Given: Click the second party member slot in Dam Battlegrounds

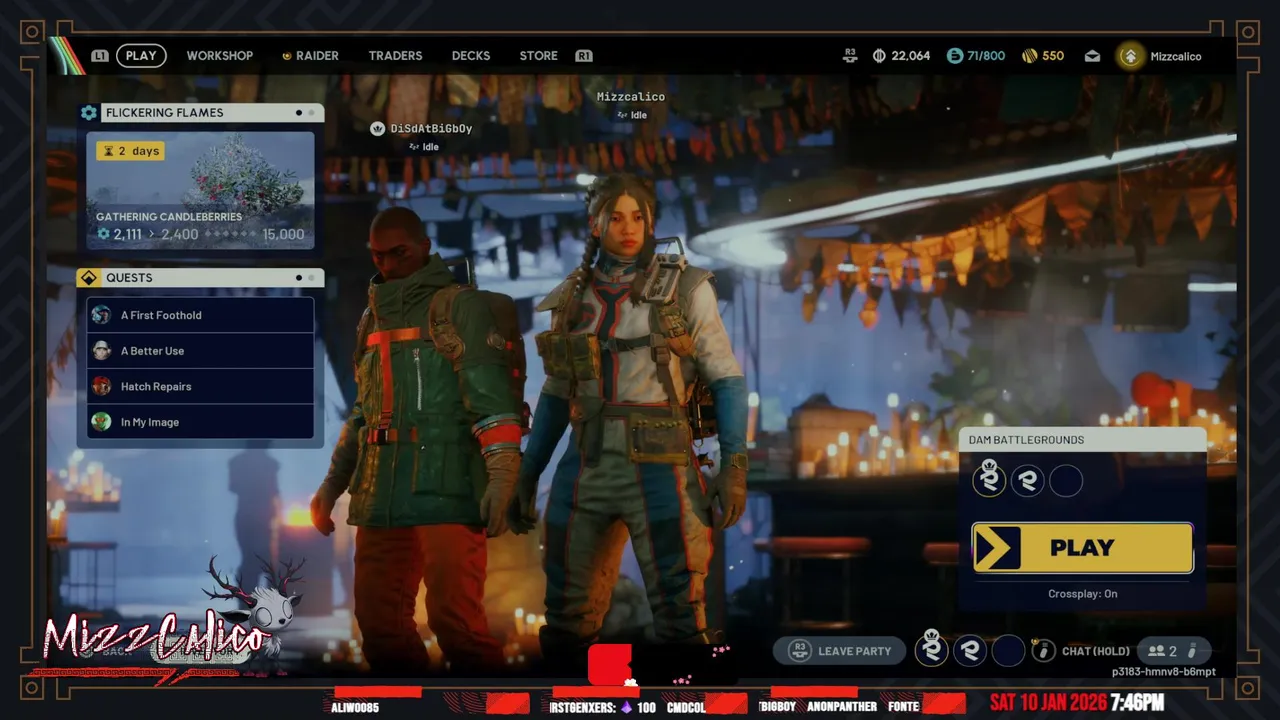Looking at the screenshot, I should point(1027,481).
